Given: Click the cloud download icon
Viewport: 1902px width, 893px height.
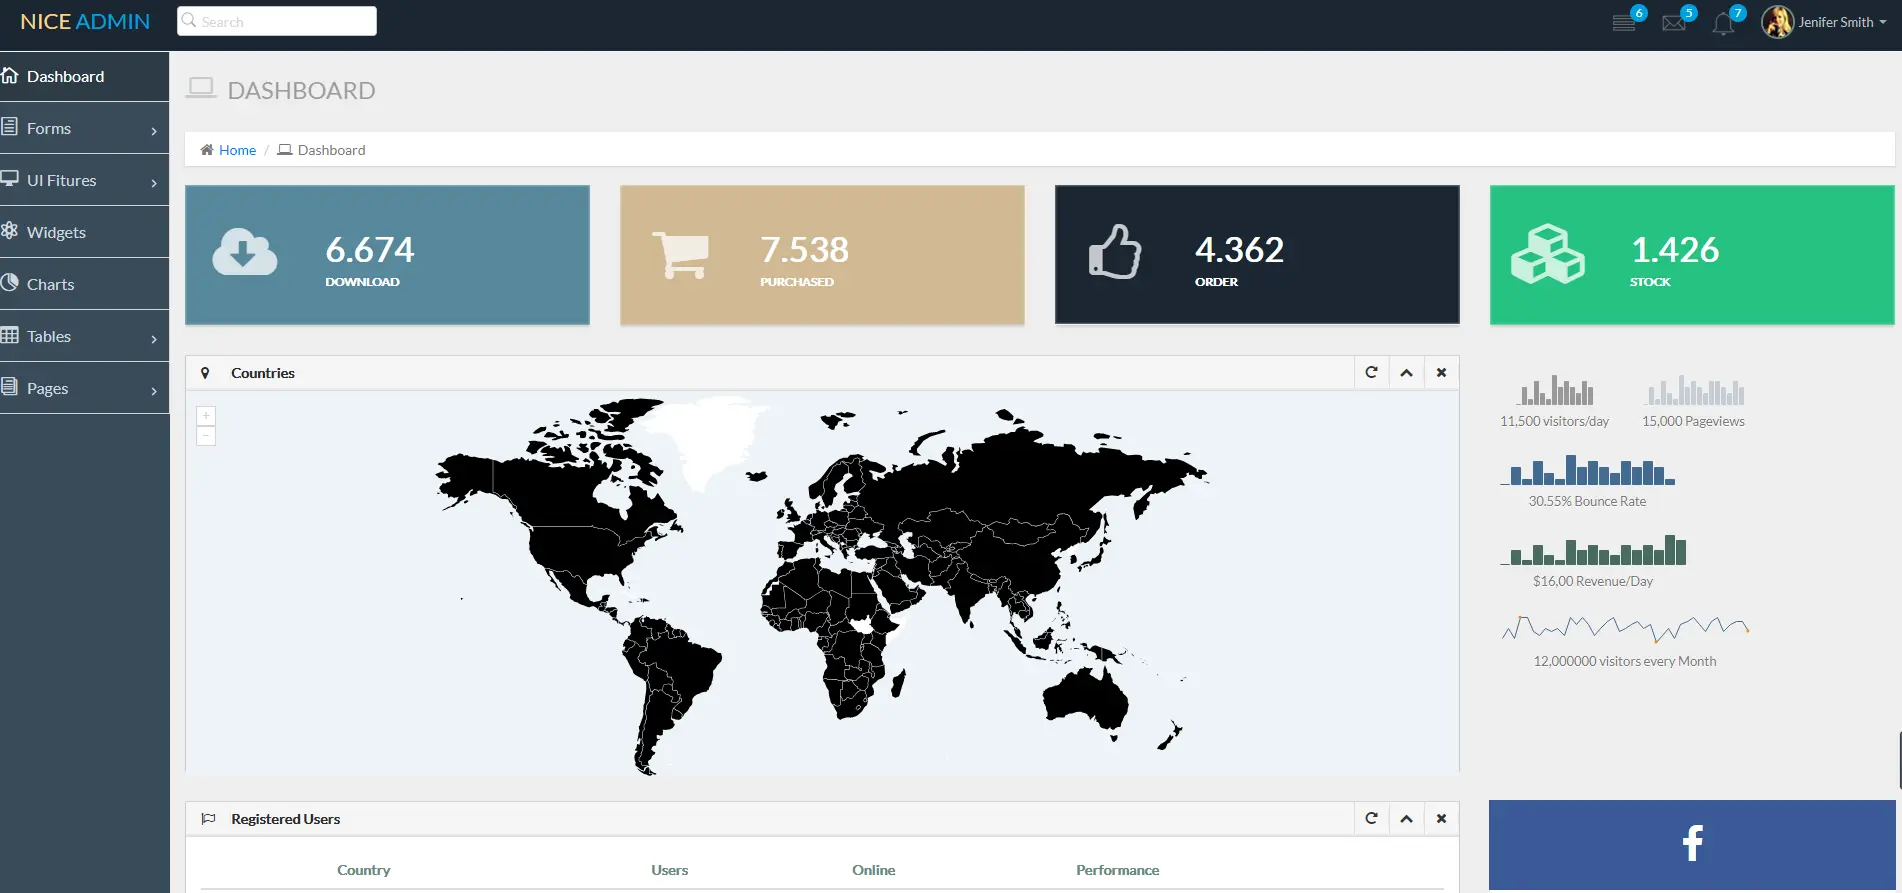Looking at the screenshot, I should point(245,252).
